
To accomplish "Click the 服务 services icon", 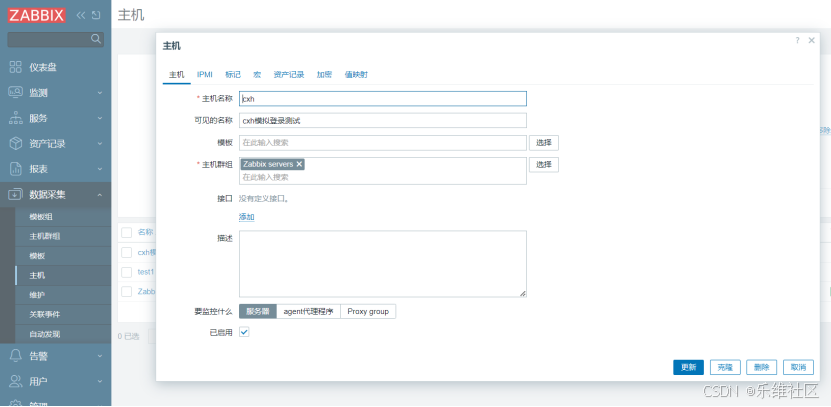I will tap(15, 118).
